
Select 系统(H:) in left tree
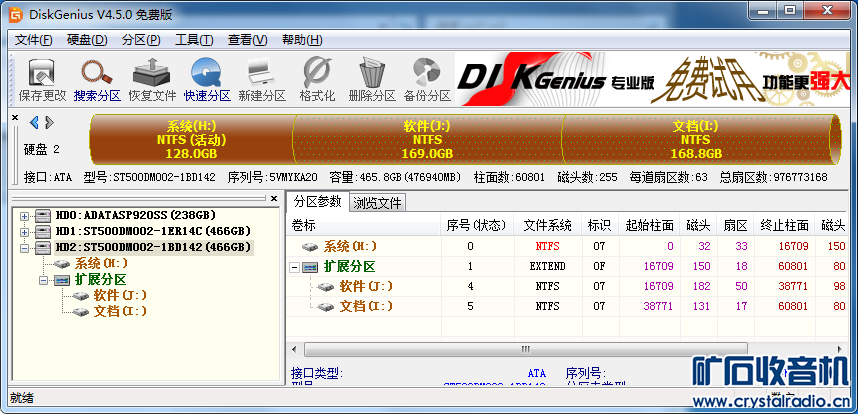[102, 263]
